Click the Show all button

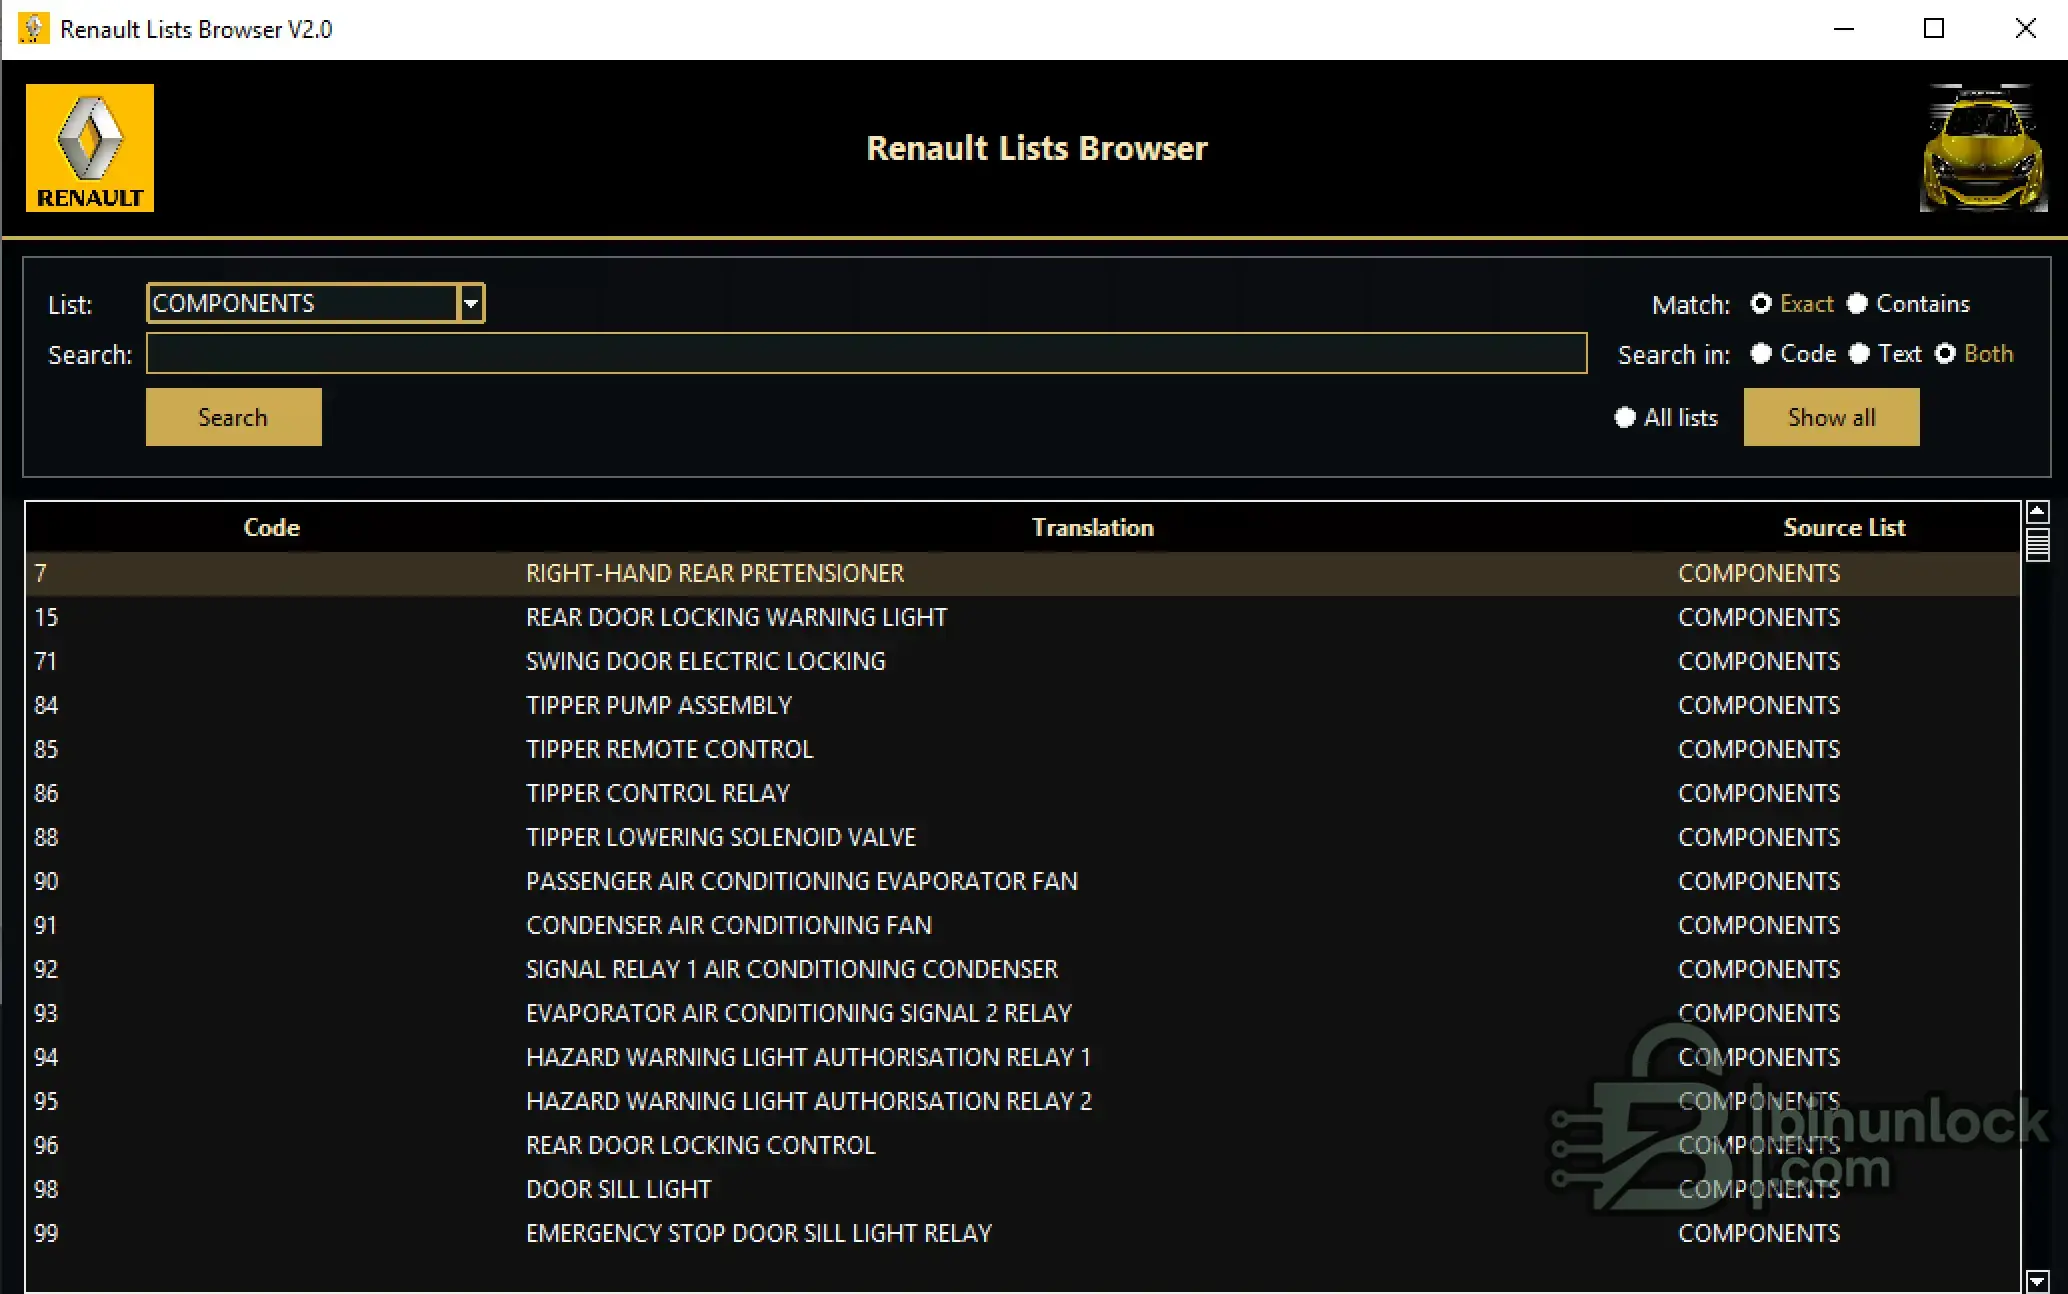click(x=1831, y=417)
